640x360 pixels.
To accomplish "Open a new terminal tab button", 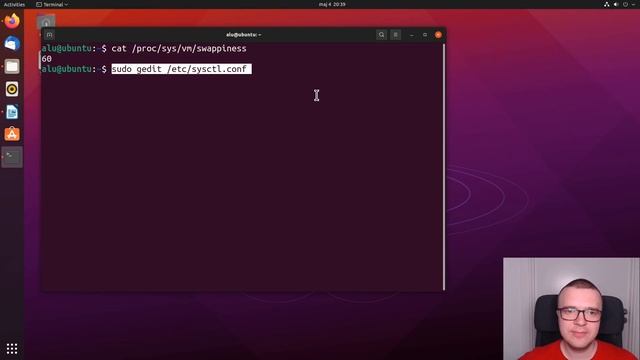I will point(49,35).
